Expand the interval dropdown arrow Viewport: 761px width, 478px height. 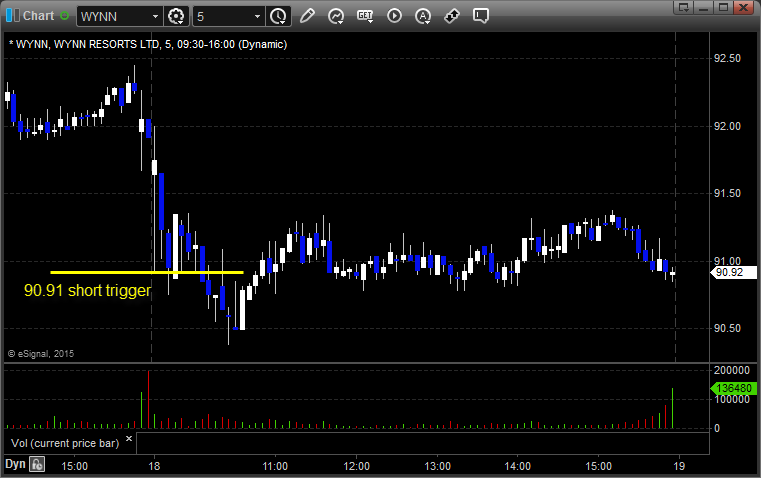pyautogui.click(x=258, y=16)
